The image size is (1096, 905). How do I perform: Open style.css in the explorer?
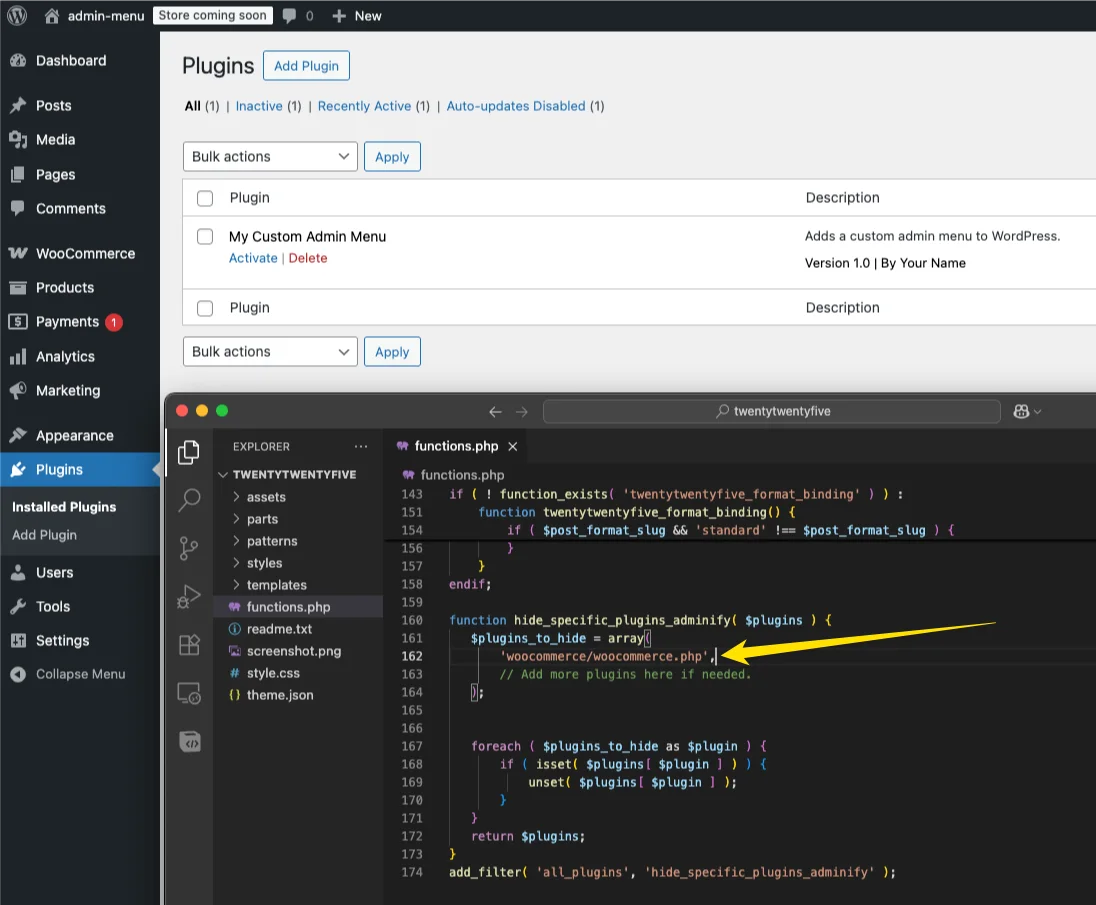pos(273,673)
